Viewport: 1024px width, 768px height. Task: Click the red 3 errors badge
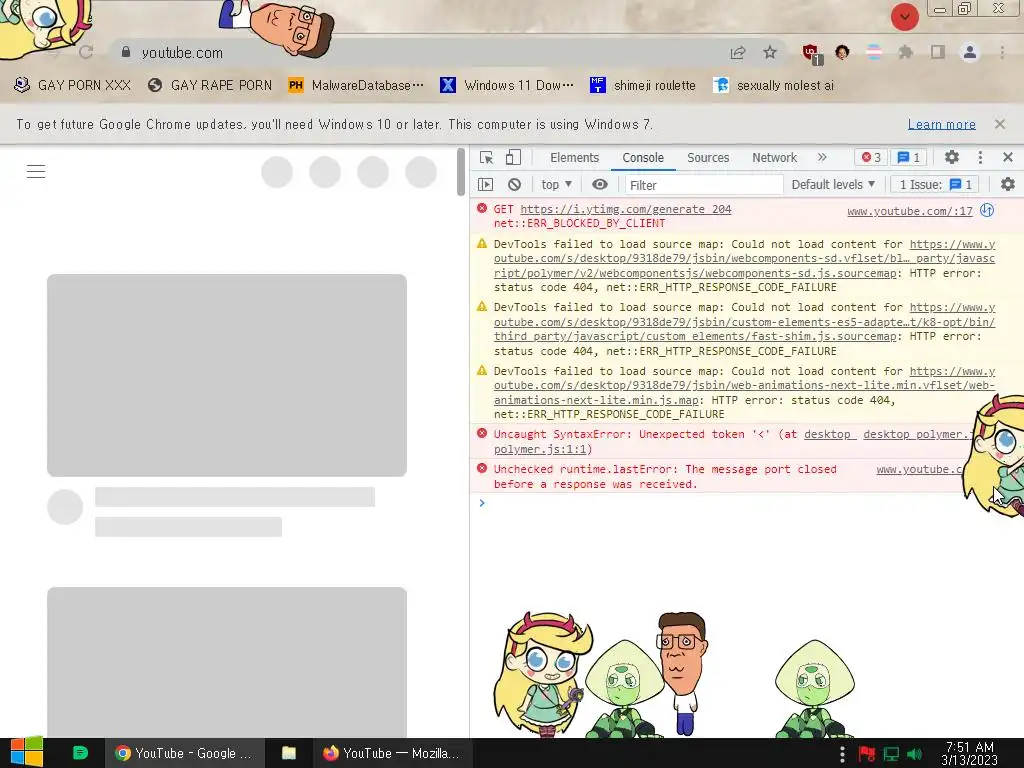coord(871,157)
